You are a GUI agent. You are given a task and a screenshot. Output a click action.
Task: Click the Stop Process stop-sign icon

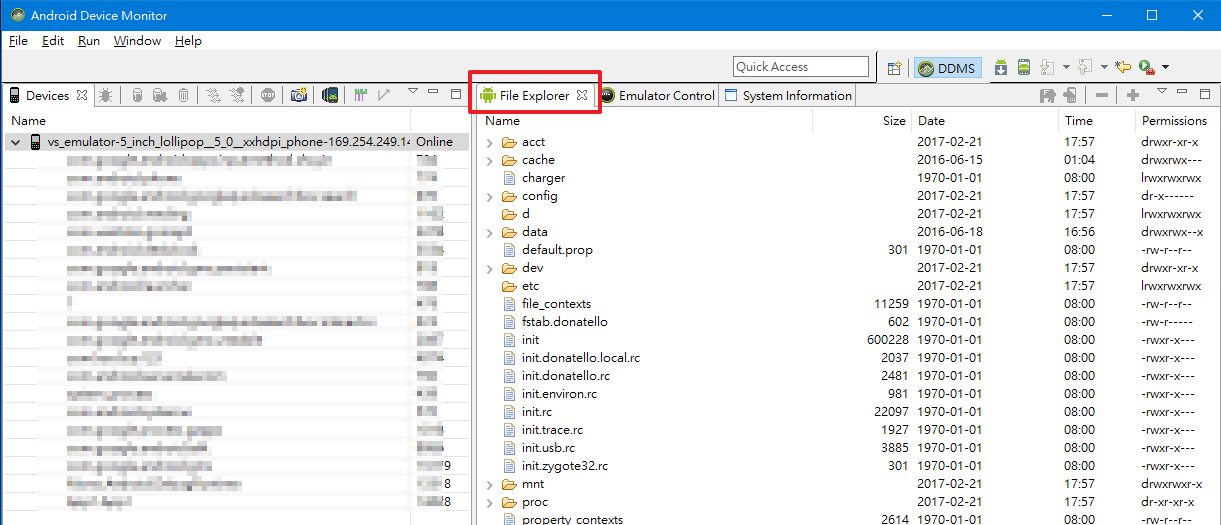[x=268, y=95]
